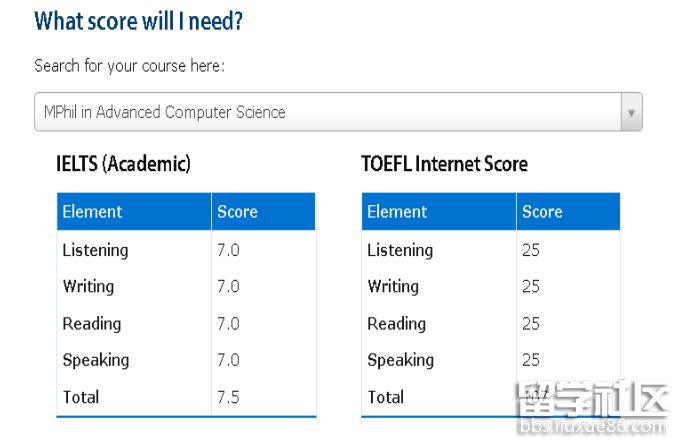Image resolution: width=683 pixels, height=448 pixels.
Task: Click the "IELTS (Academic)" table title
Action: click(x=123, y=163)
